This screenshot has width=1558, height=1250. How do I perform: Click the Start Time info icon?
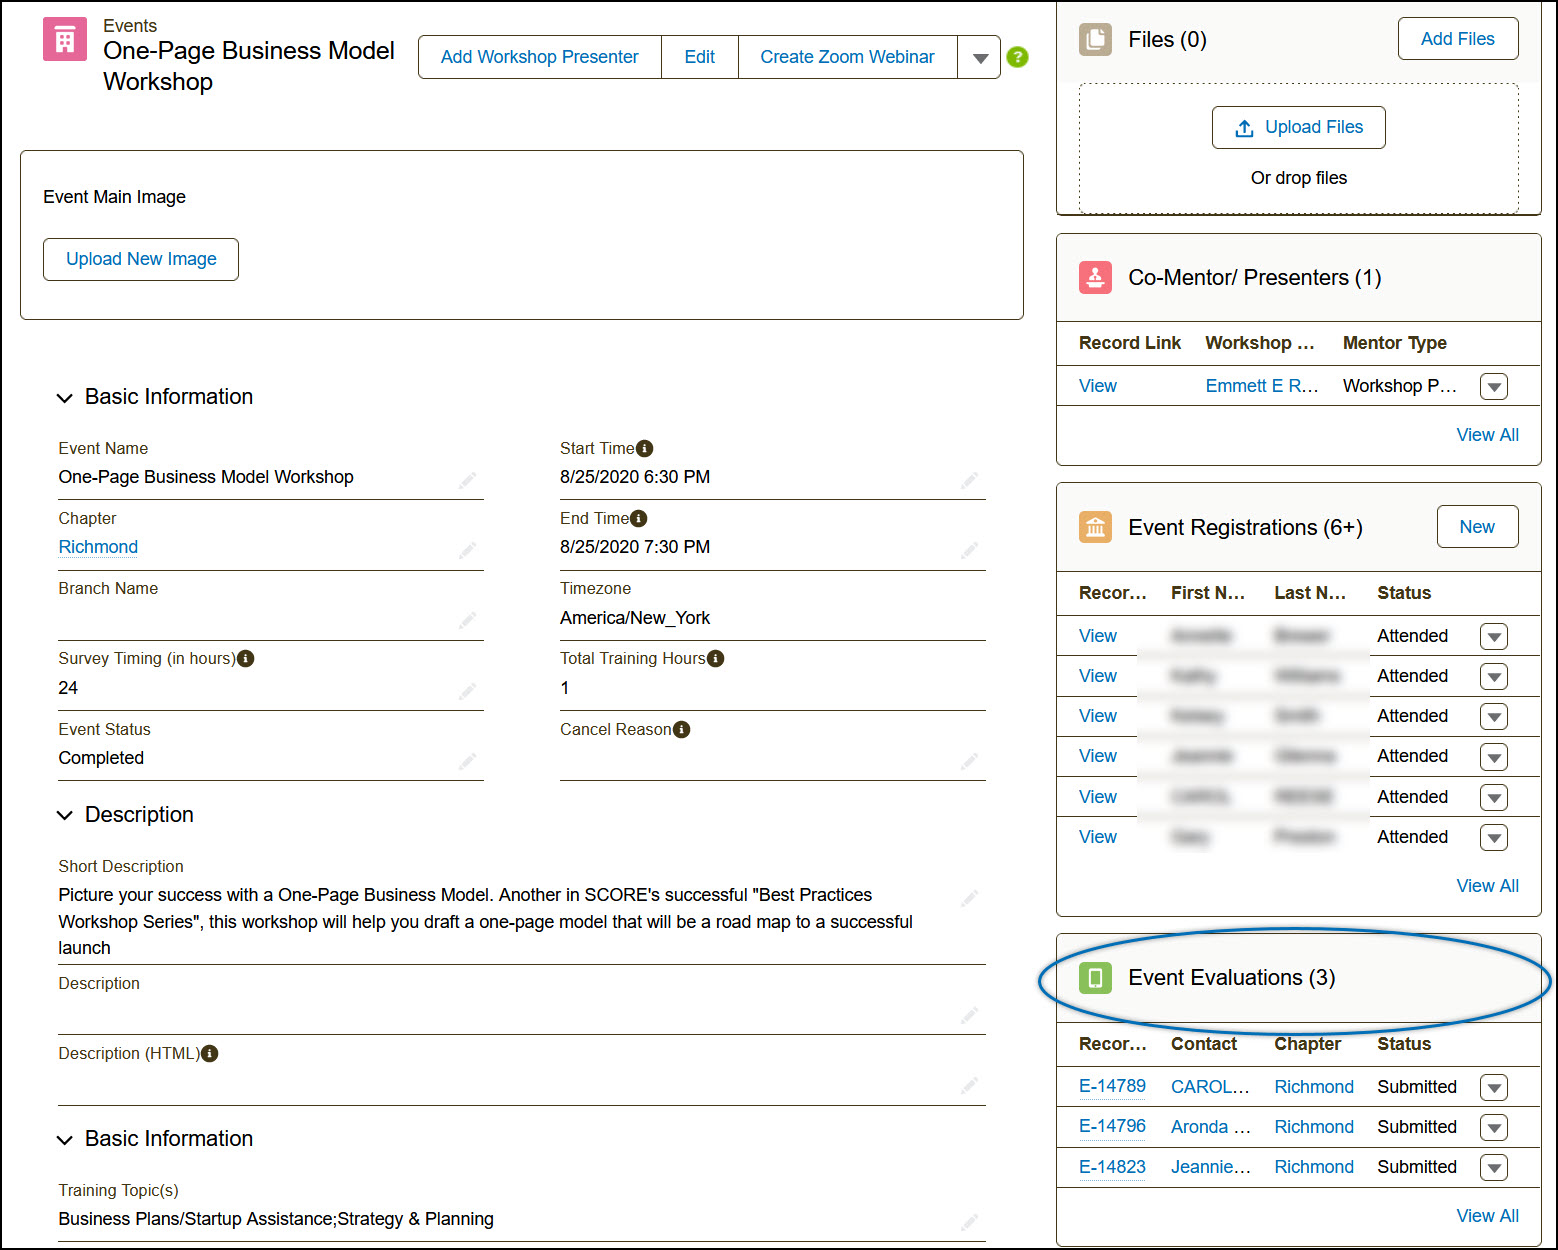[645, 448]
